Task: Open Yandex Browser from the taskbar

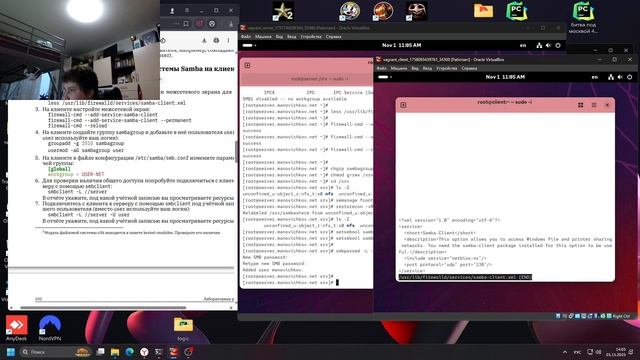Action: click(x=144, y=352)
